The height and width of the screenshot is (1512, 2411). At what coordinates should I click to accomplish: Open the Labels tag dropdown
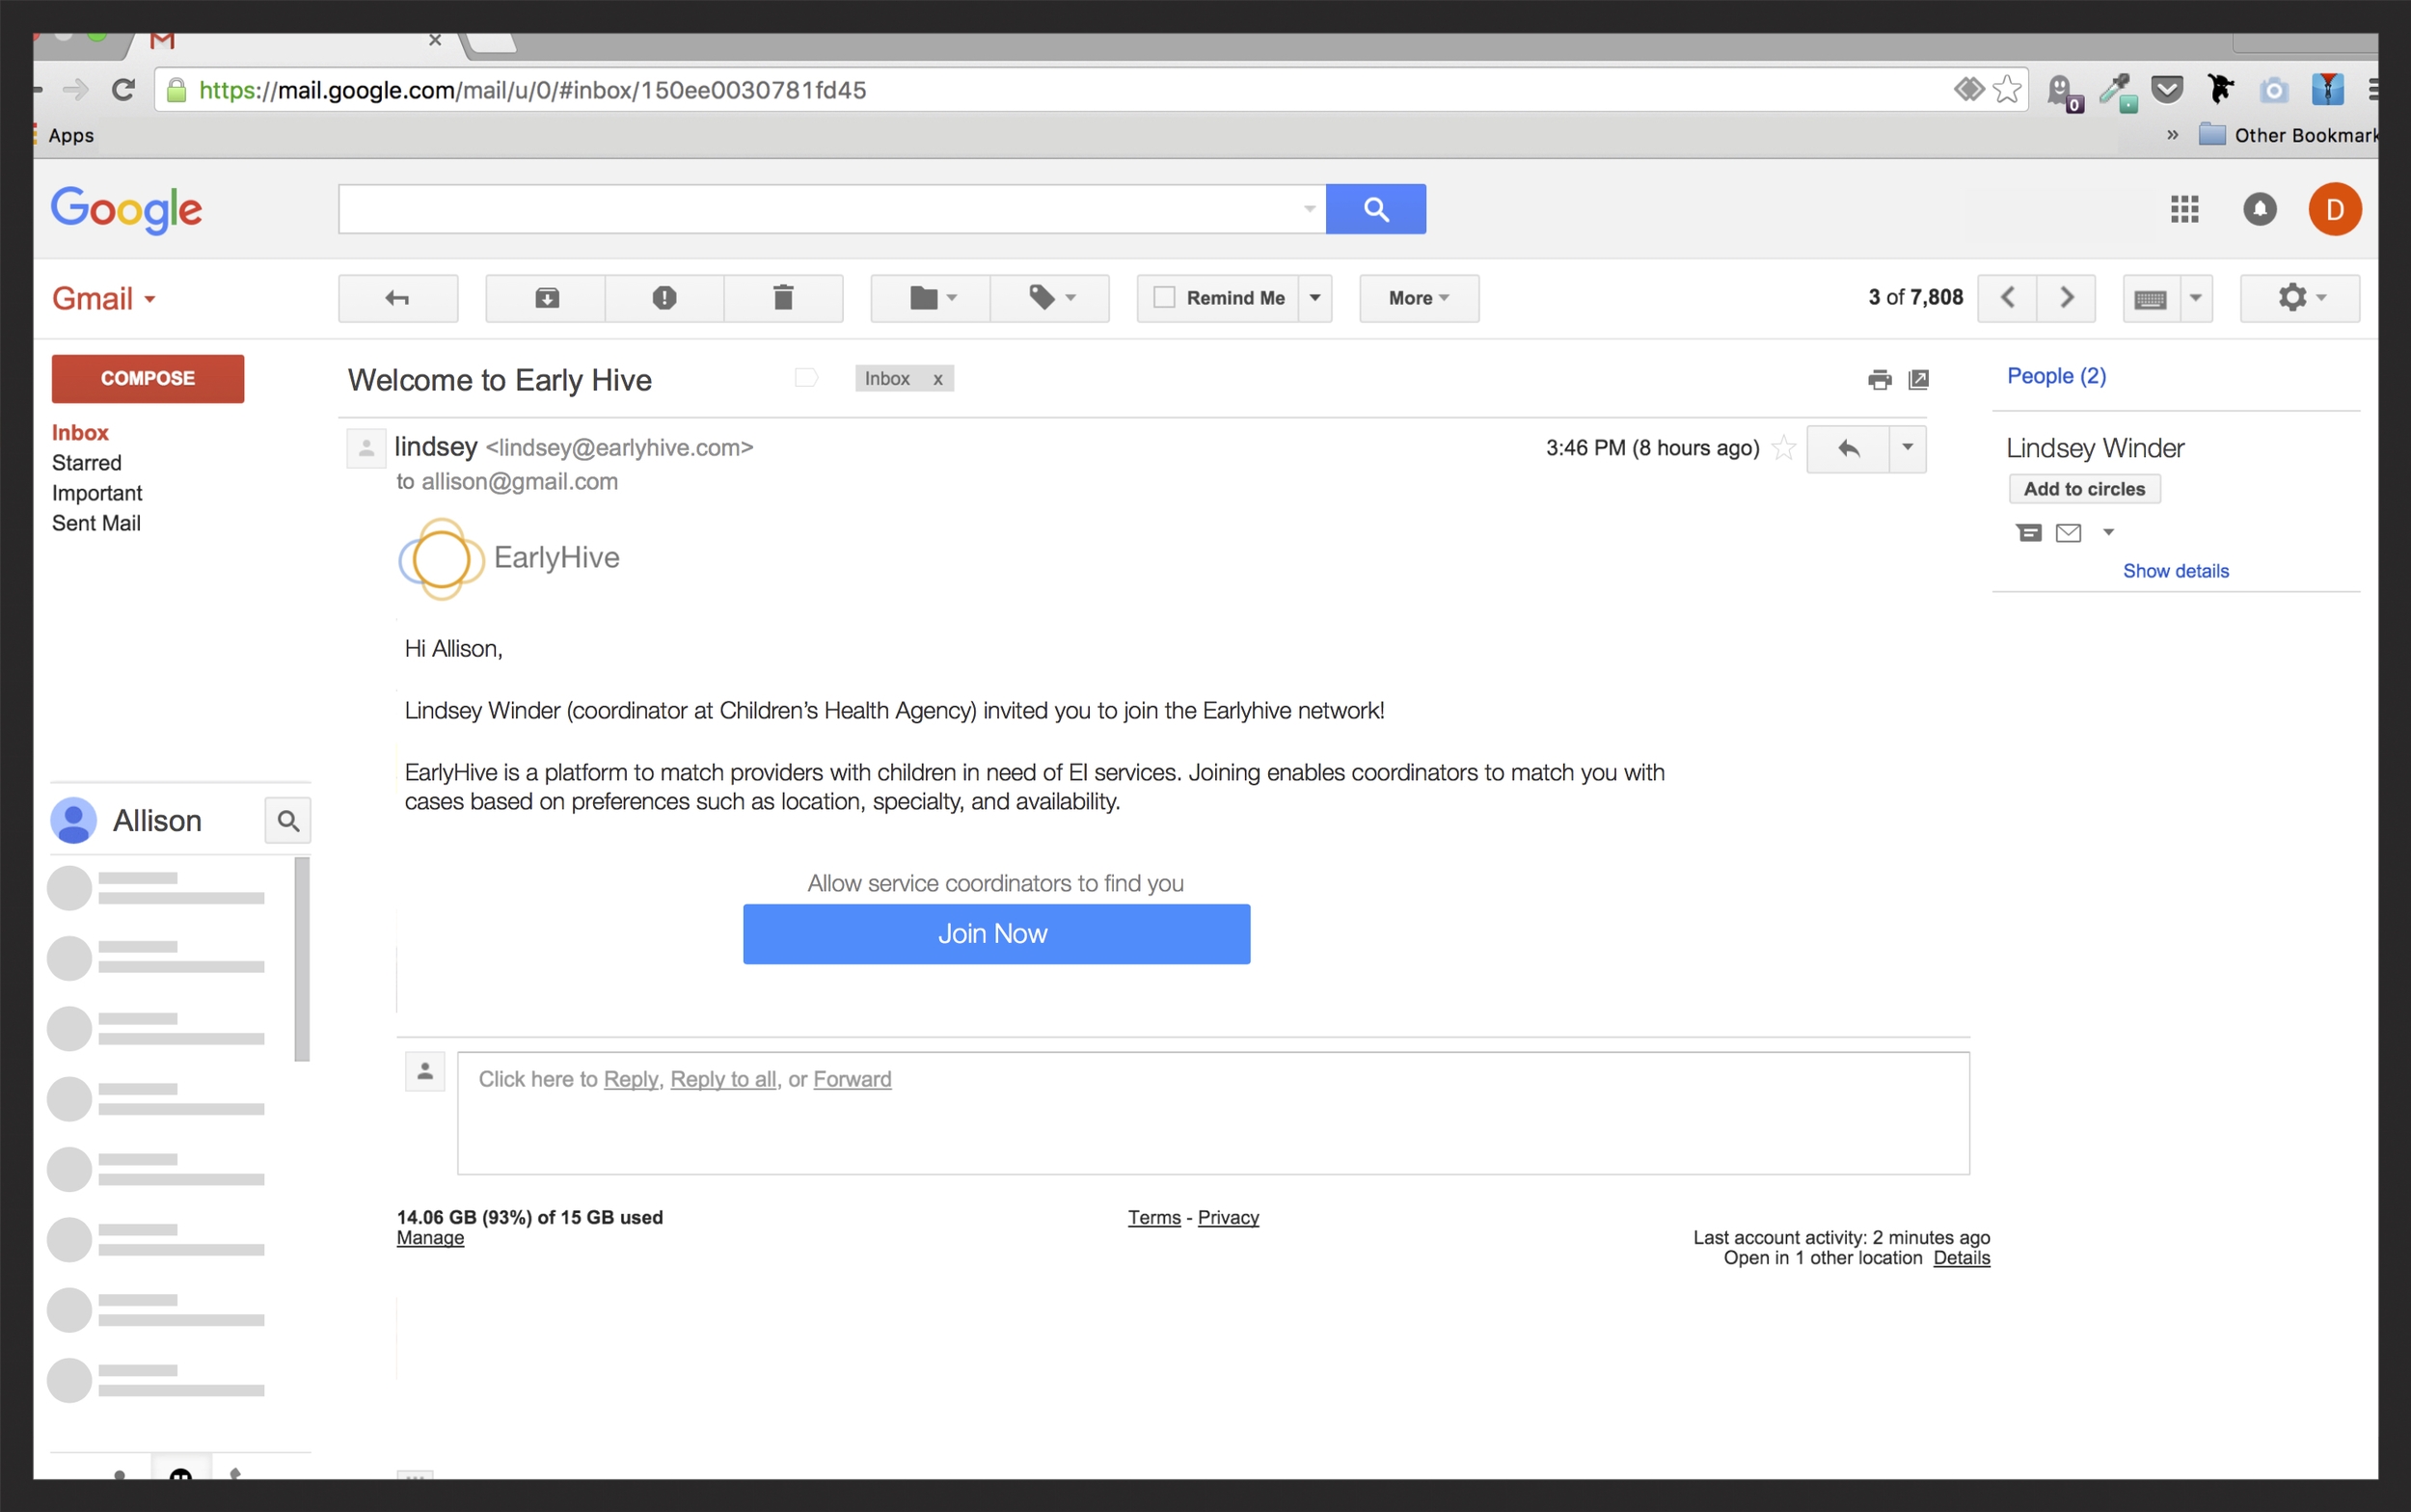(1050, 298)
